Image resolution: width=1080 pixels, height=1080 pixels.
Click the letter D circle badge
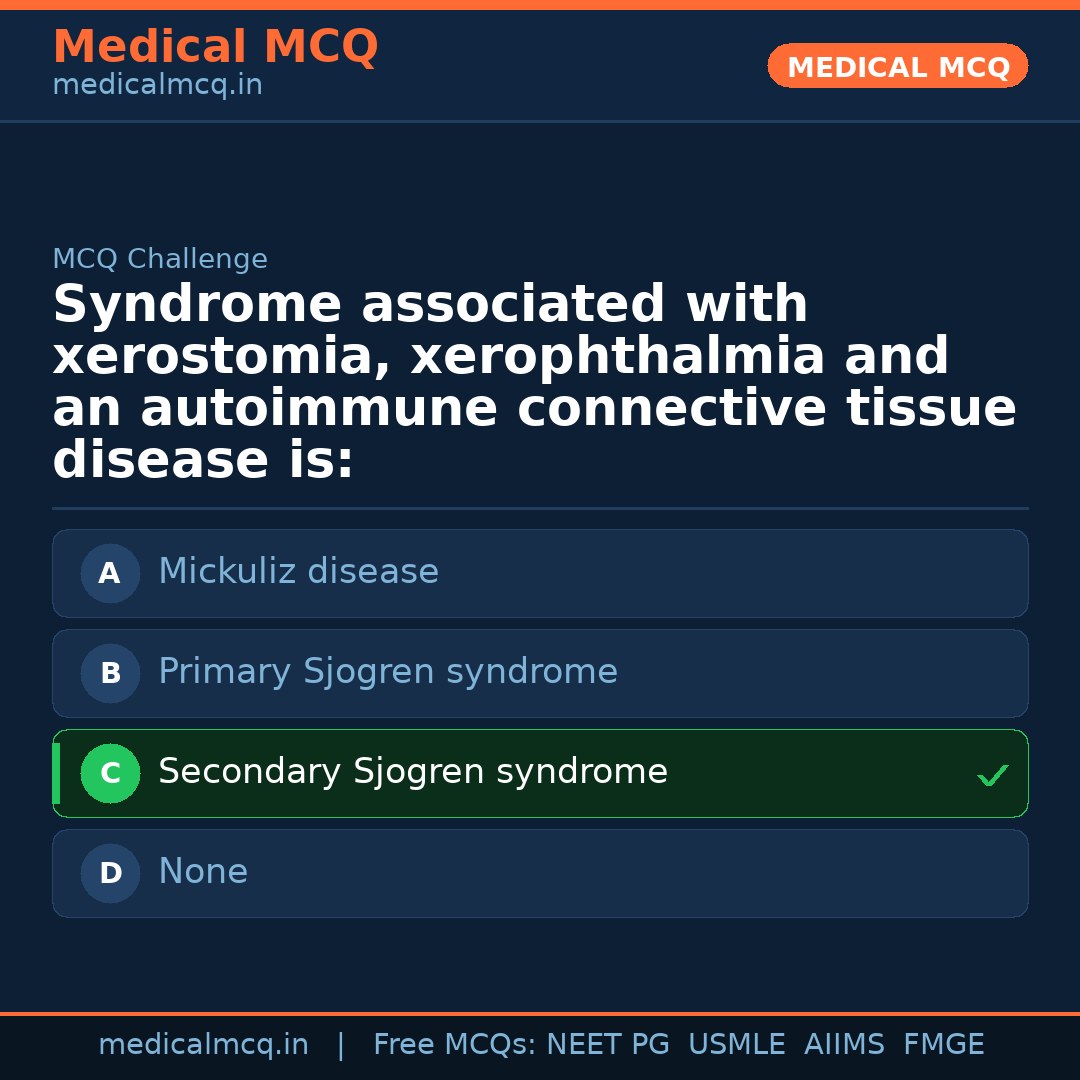[x=110, y=873]
